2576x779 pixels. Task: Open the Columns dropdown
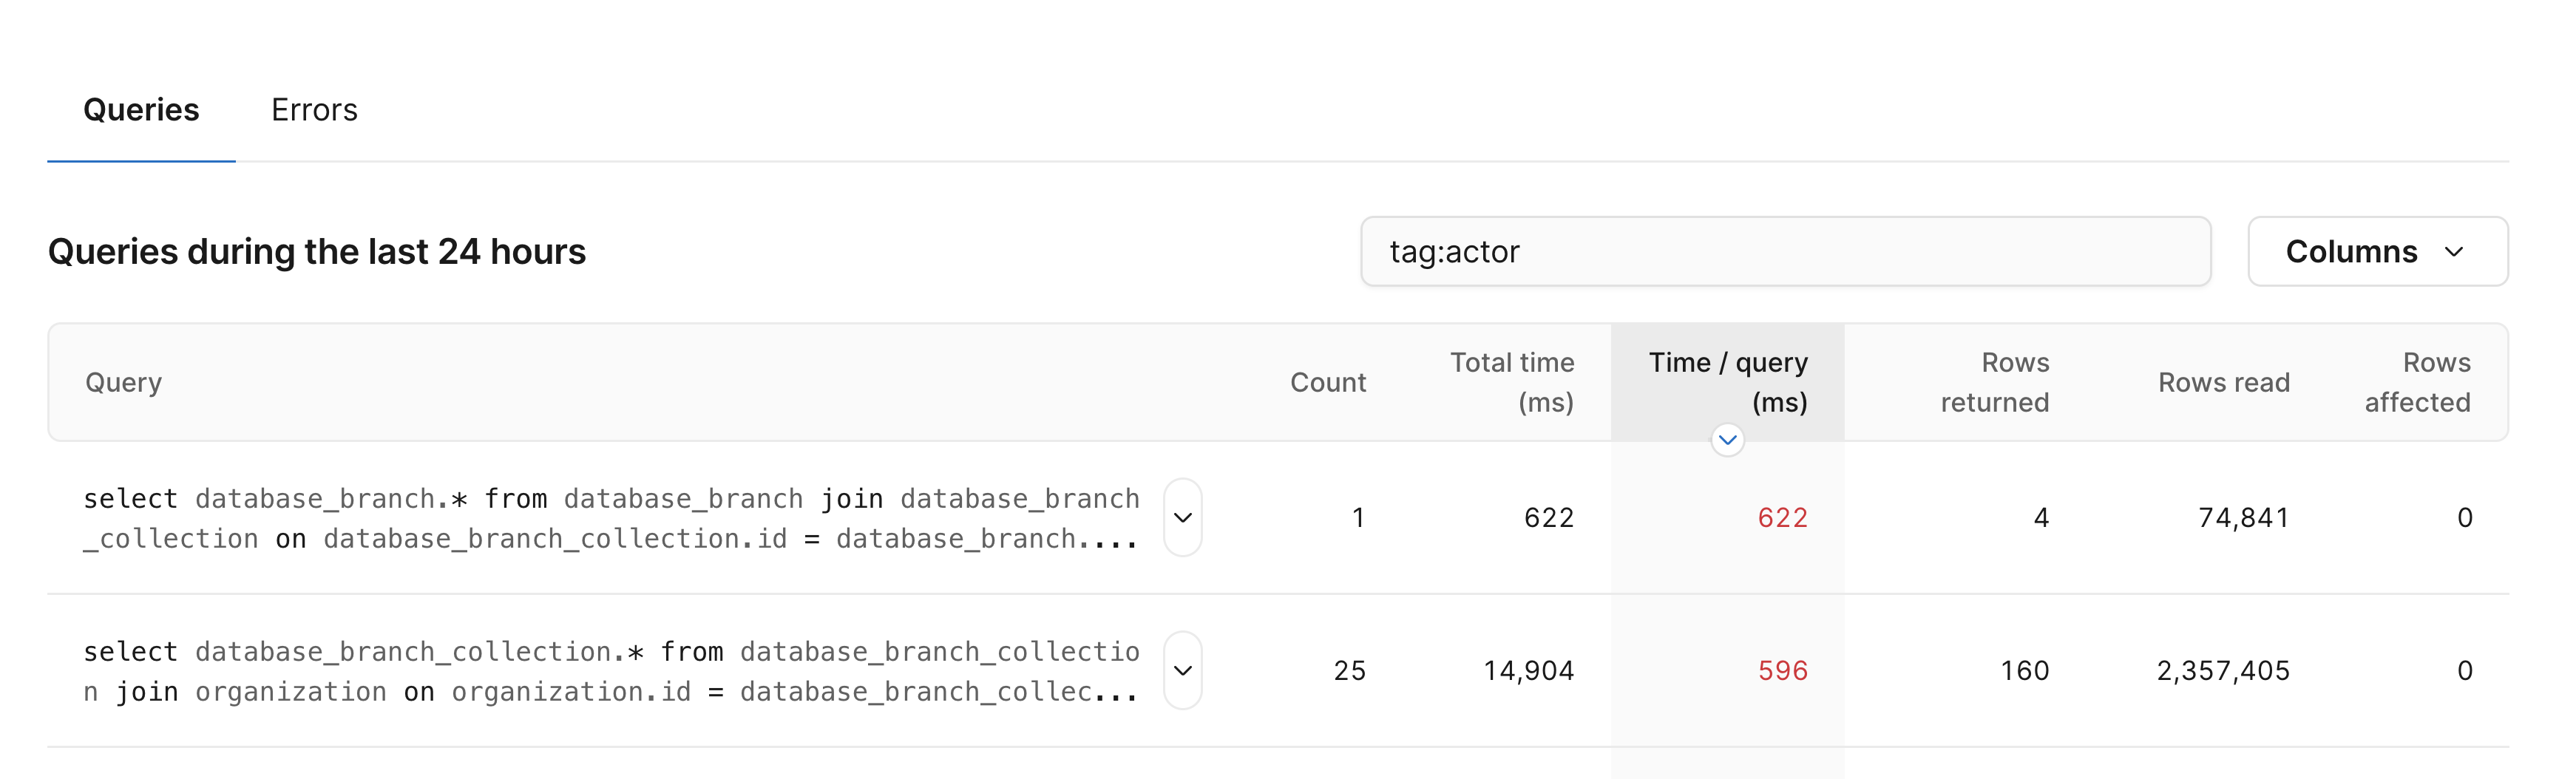pyautogui.click(x=2377, y=251)
